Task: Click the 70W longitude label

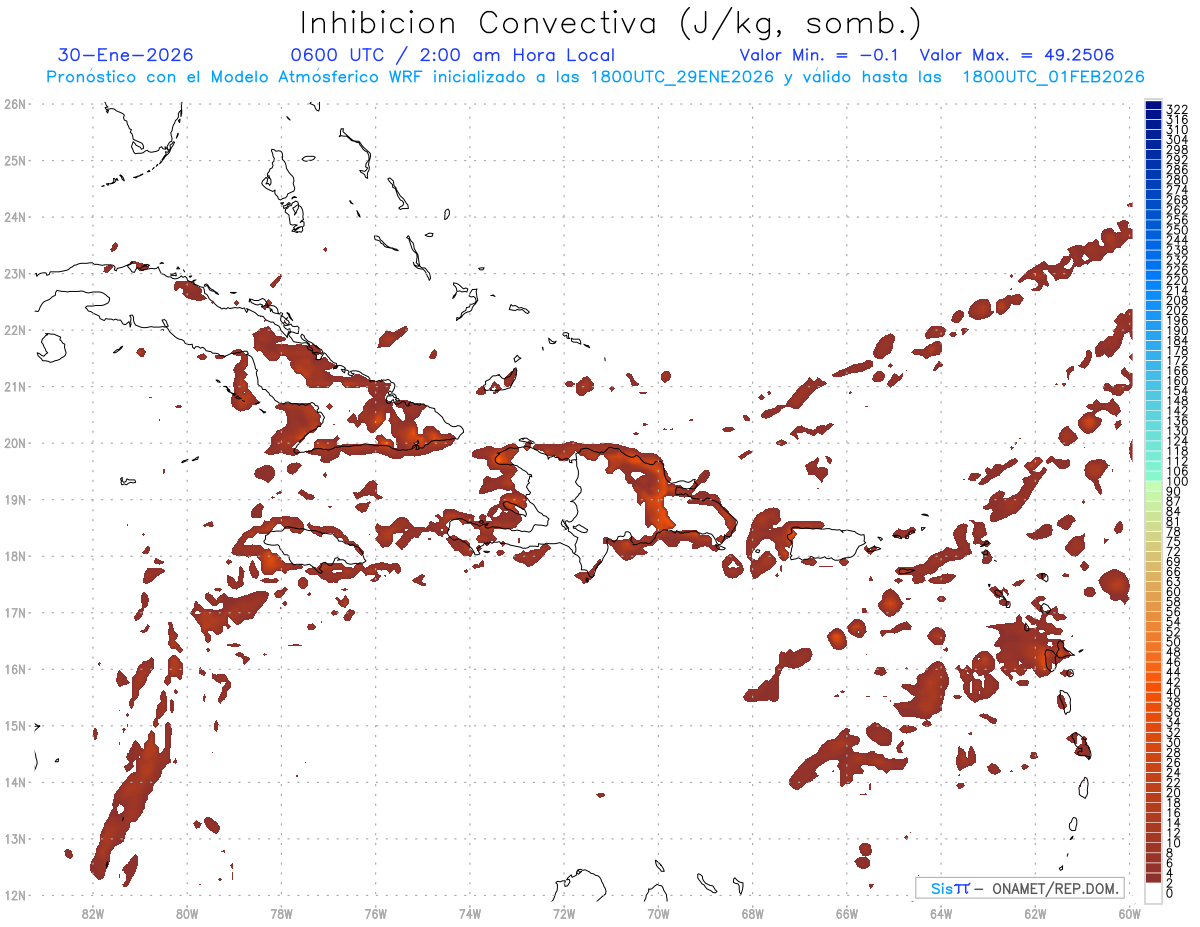Action: (658, 913)
